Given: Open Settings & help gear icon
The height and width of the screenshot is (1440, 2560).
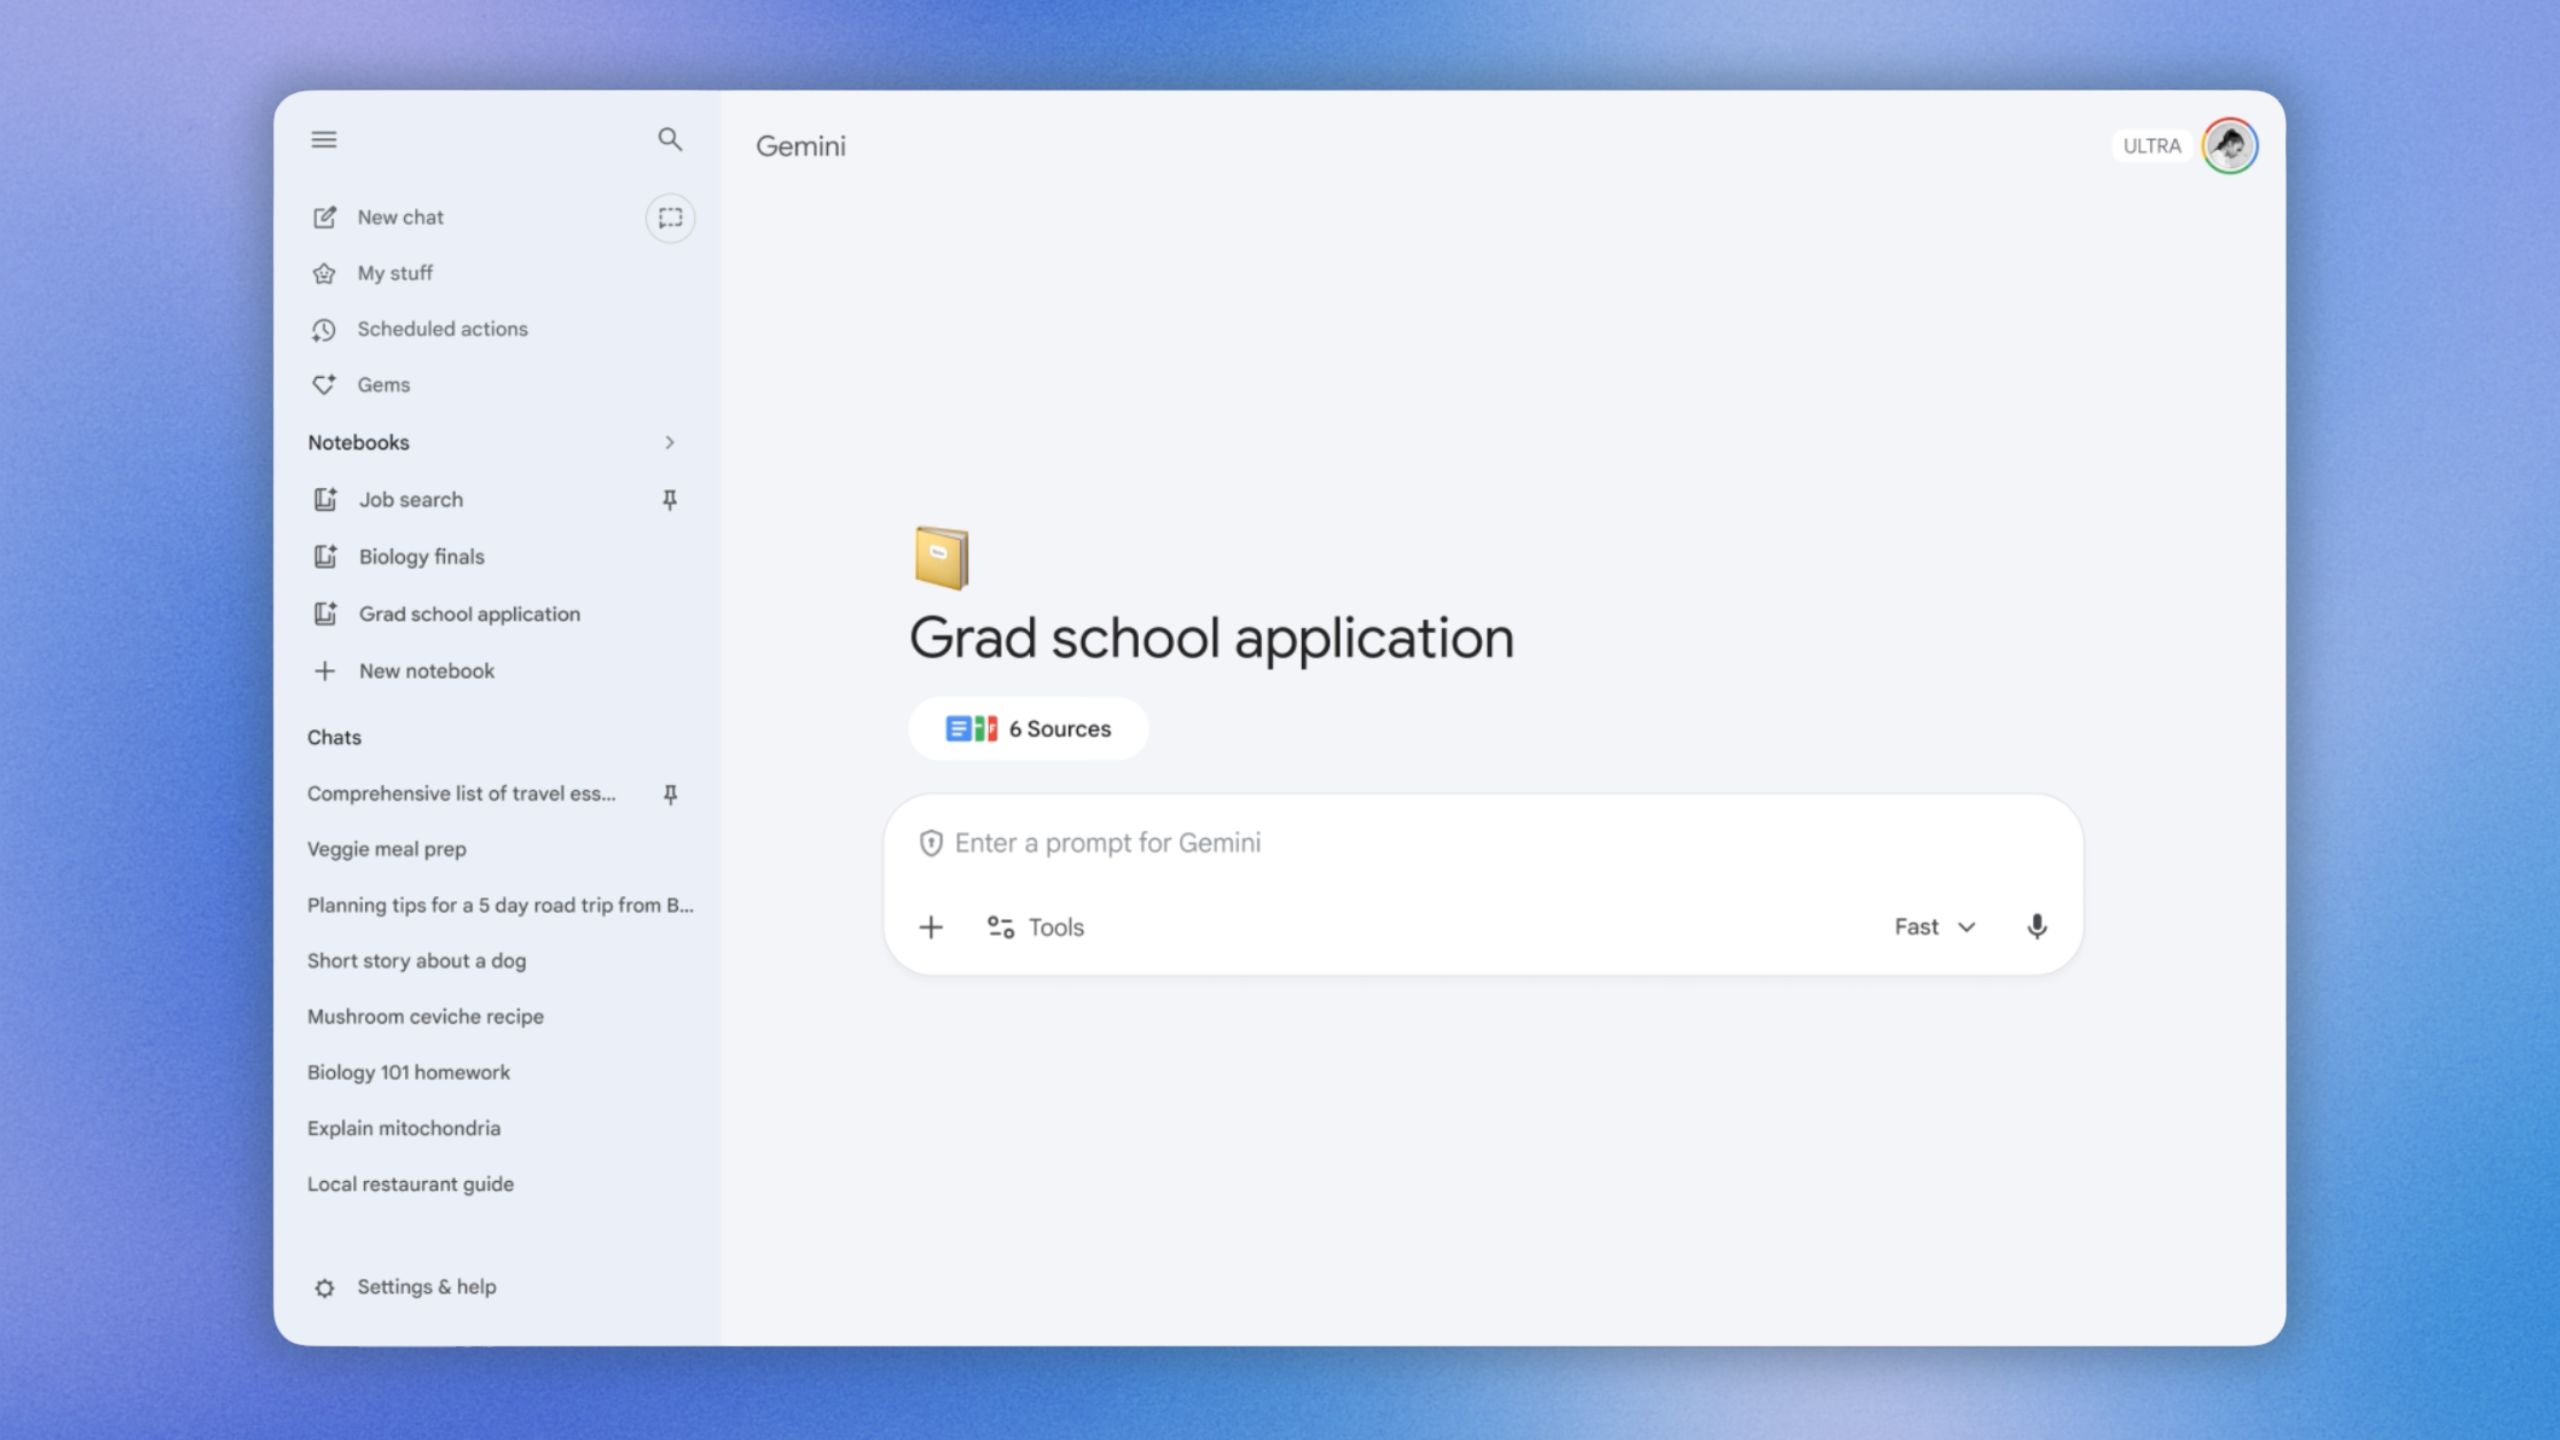Looking at the screenshot, I should point(324,1288).
